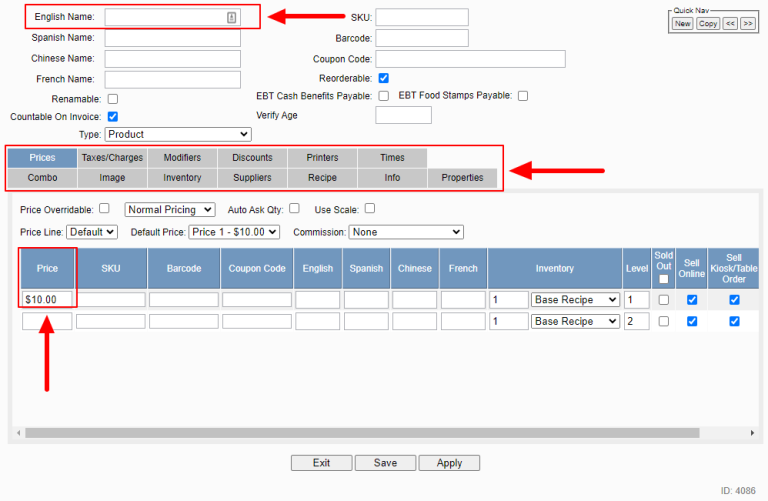Screen dimensions: 768x501
Task: Toggle the Reorderable checkbox
Action: (384, 78)
